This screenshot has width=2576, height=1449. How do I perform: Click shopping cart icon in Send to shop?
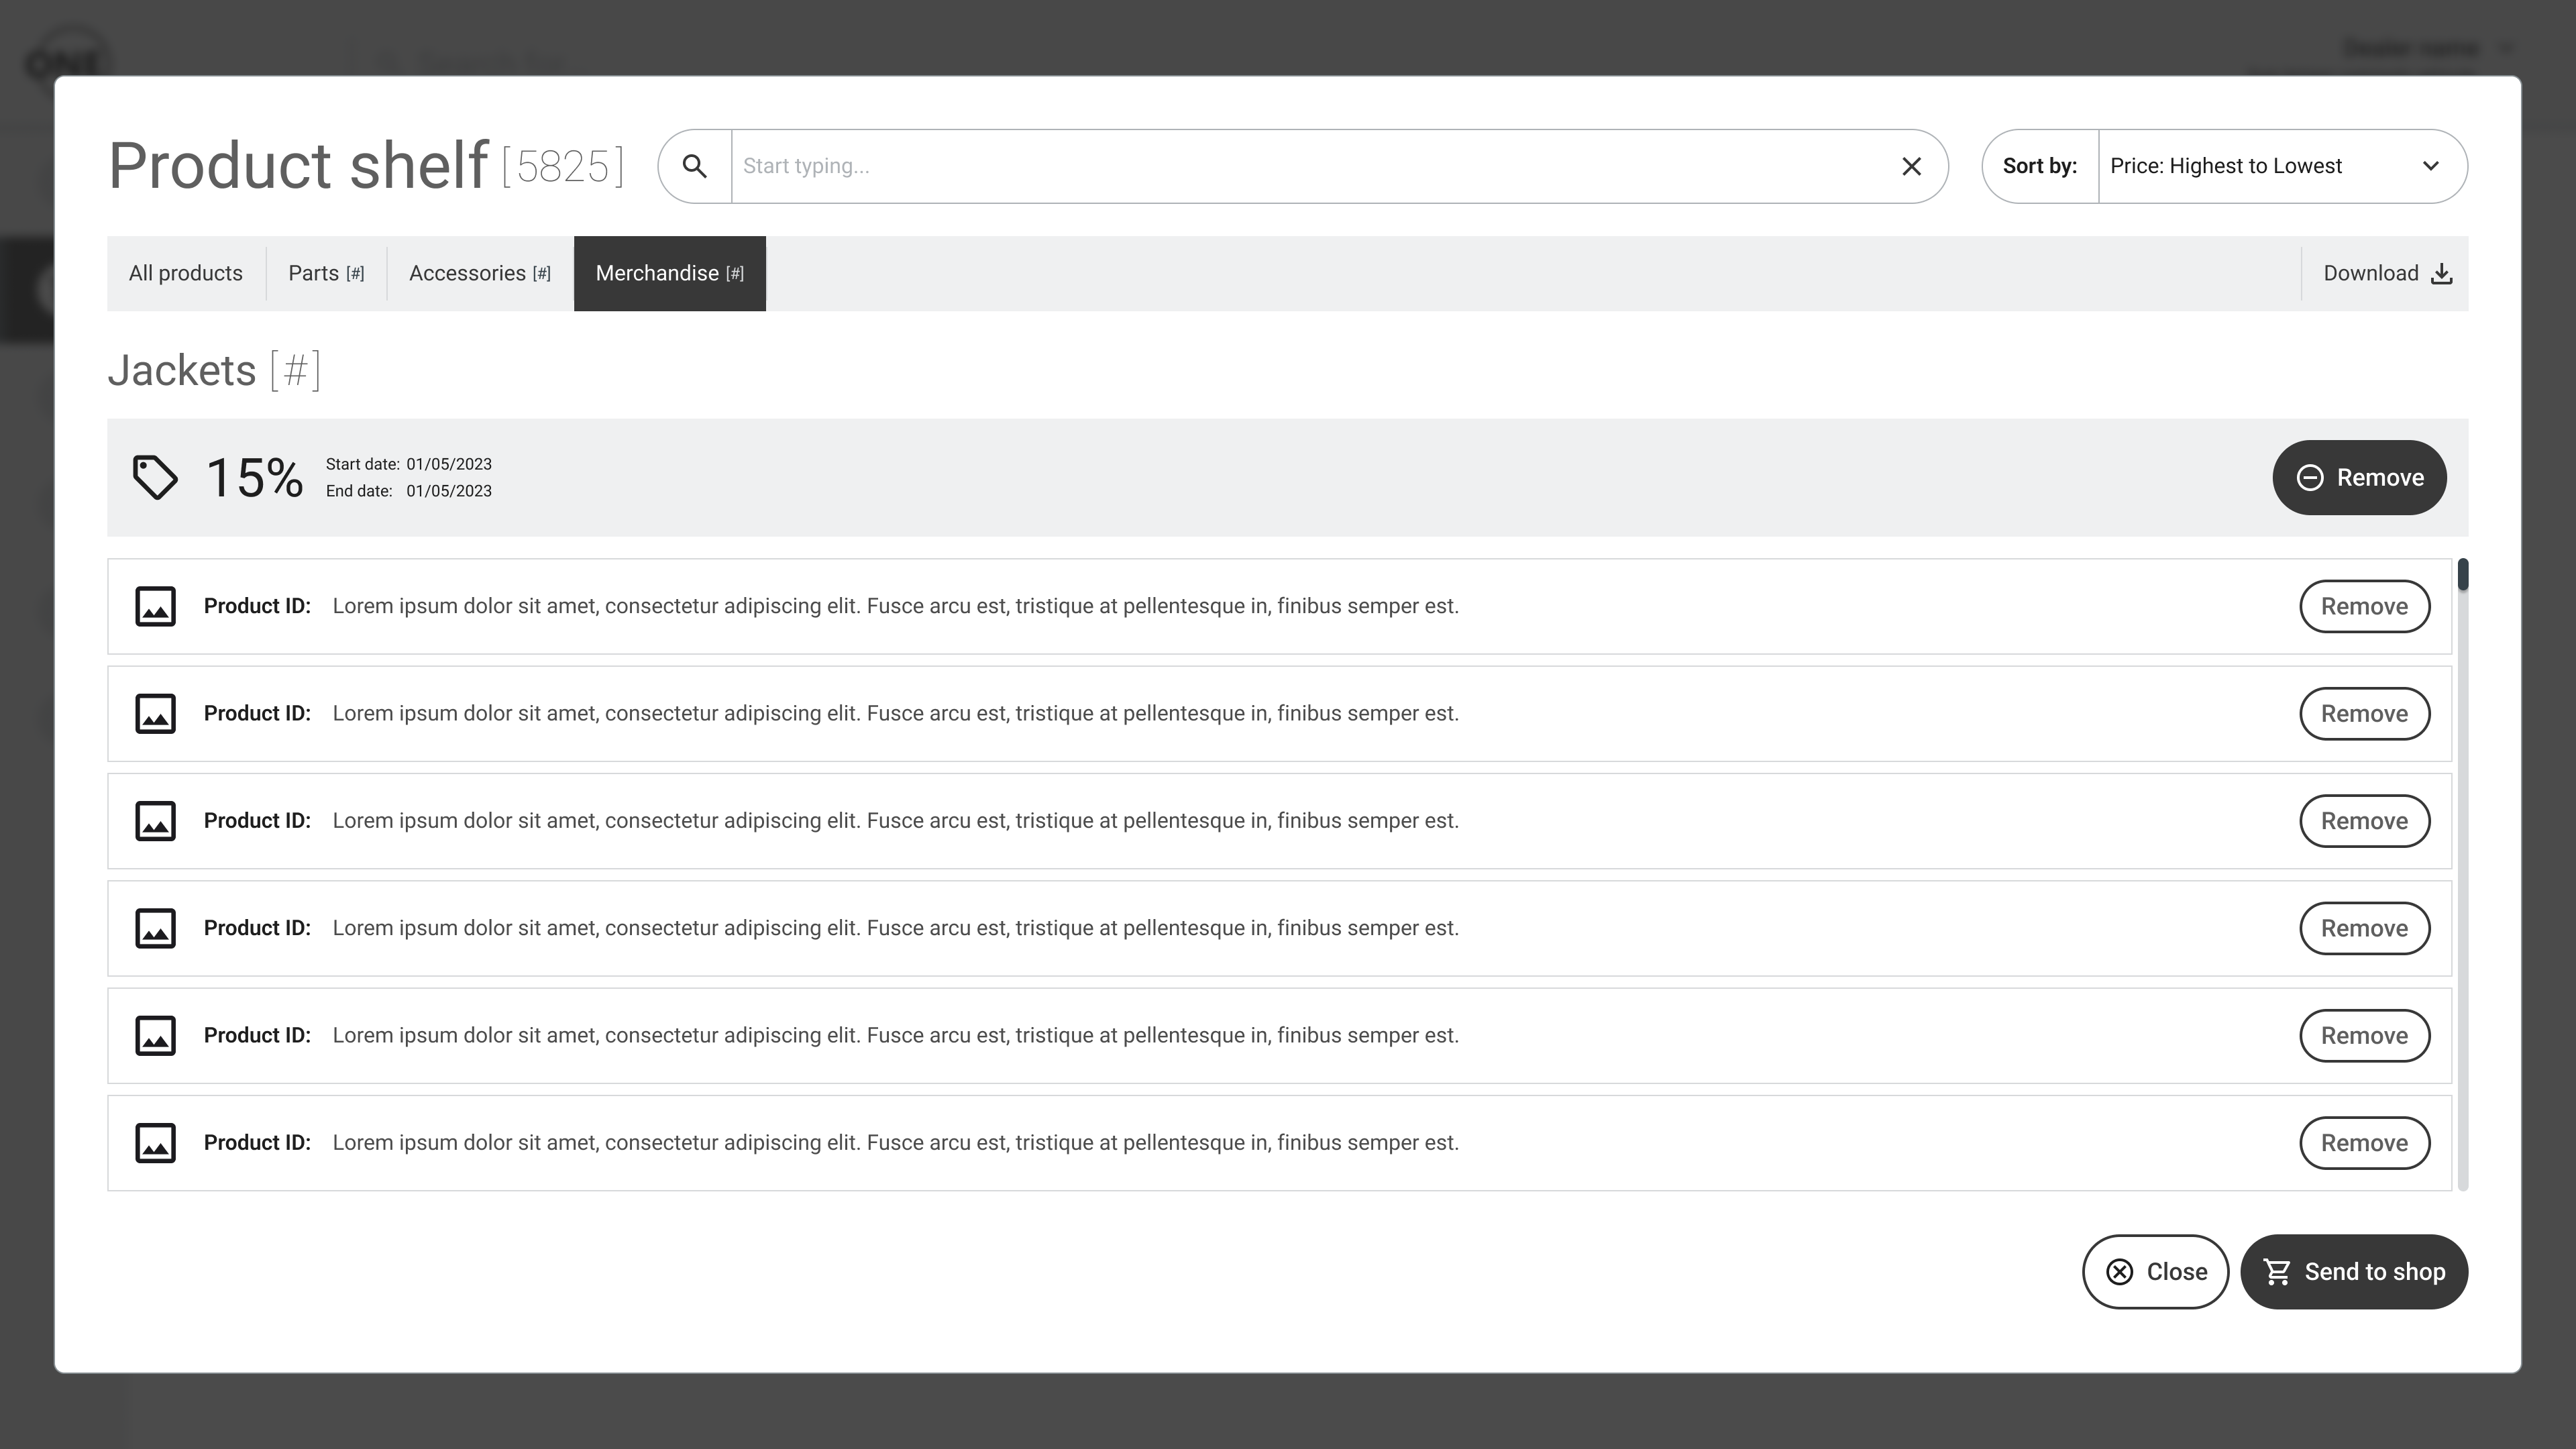click(x=2277, y=1272)
